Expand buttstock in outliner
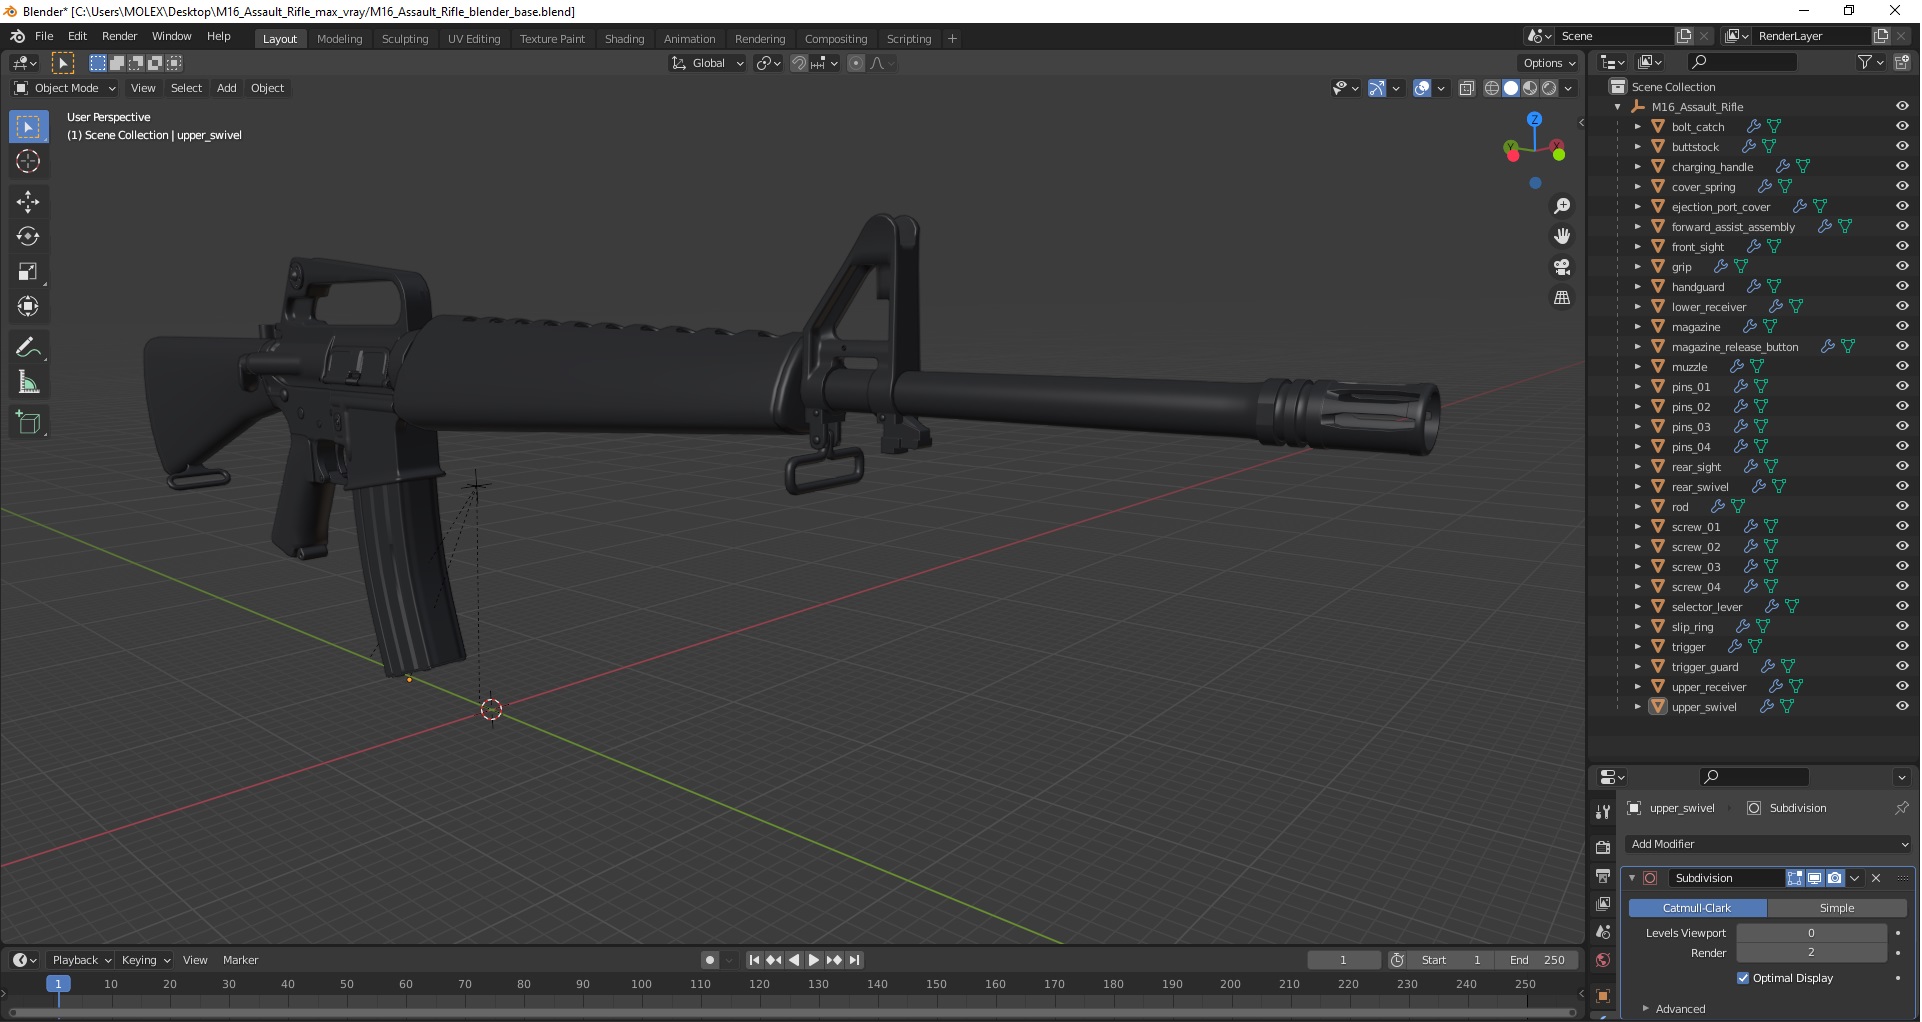Image resolution: width=1922 pixels, height=1022 pixels. tap(1637, 147)
